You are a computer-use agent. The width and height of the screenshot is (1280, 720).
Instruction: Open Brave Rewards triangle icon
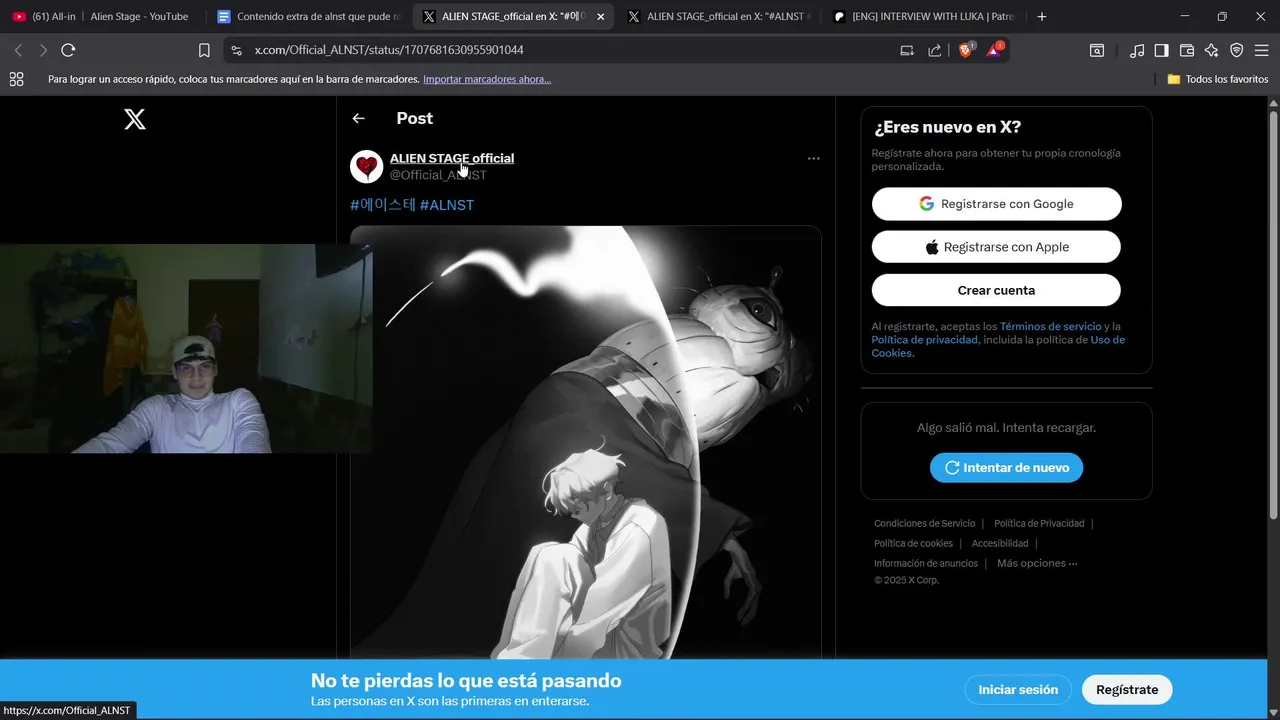(x=995, y=49)
